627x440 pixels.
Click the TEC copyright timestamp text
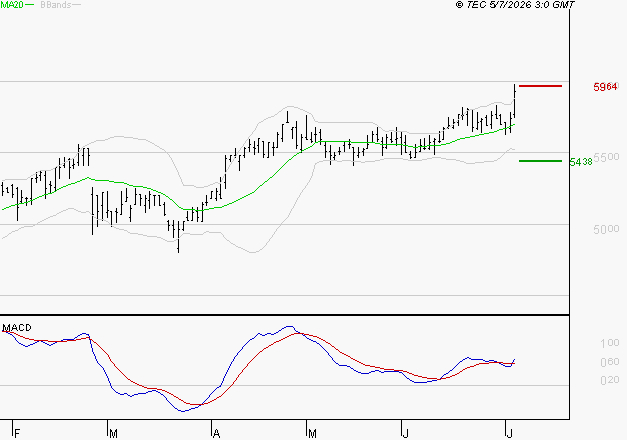515,5
